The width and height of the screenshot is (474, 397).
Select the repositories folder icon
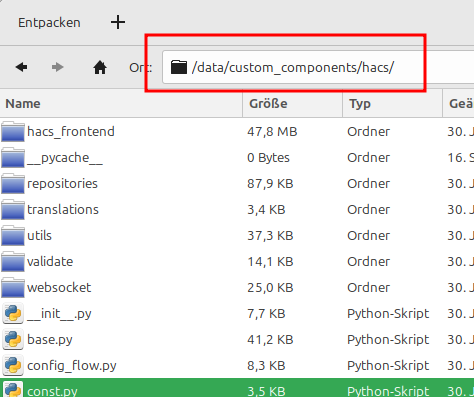[13, 184]
